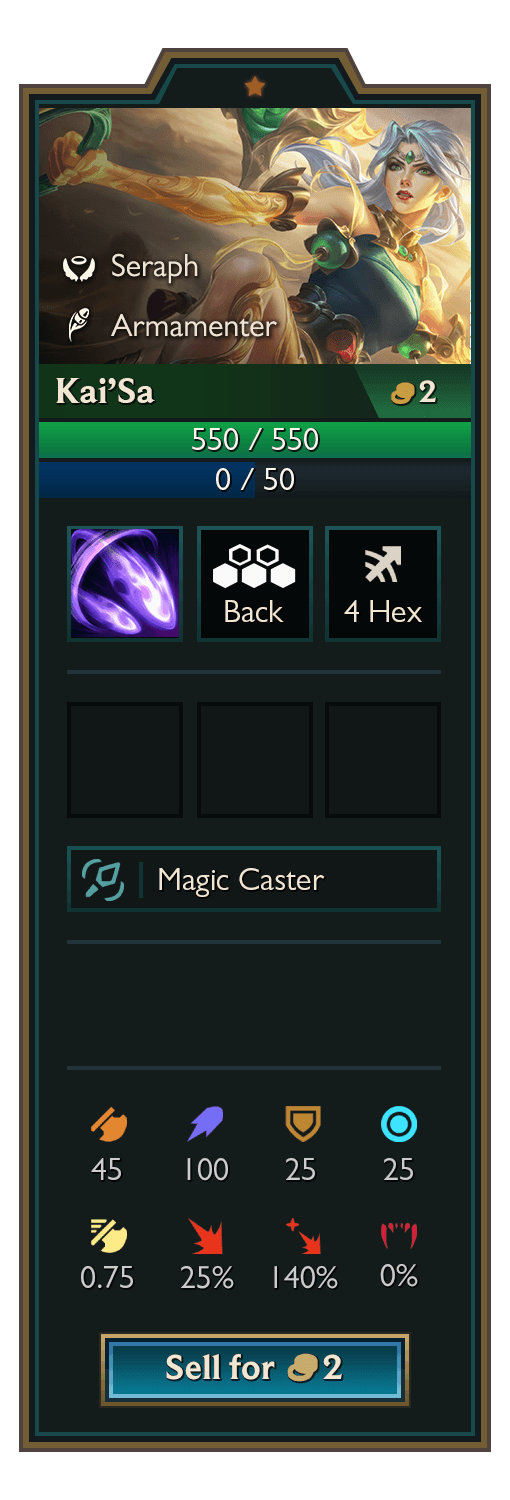This screenshot has height=1500, width=510.
Task: Click the green health bar
Action: [x=255, y=439]
